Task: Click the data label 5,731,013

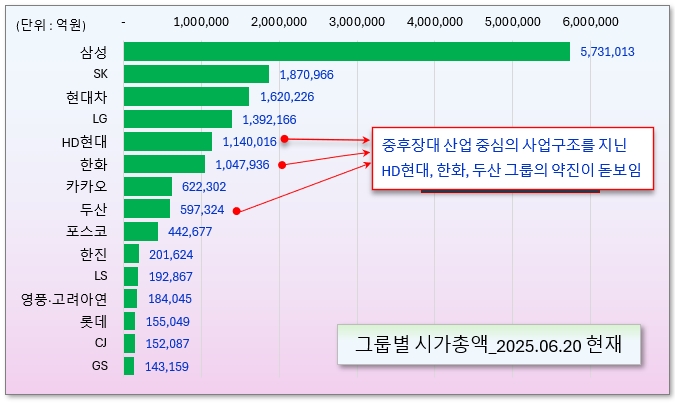Action: (607, 52)
